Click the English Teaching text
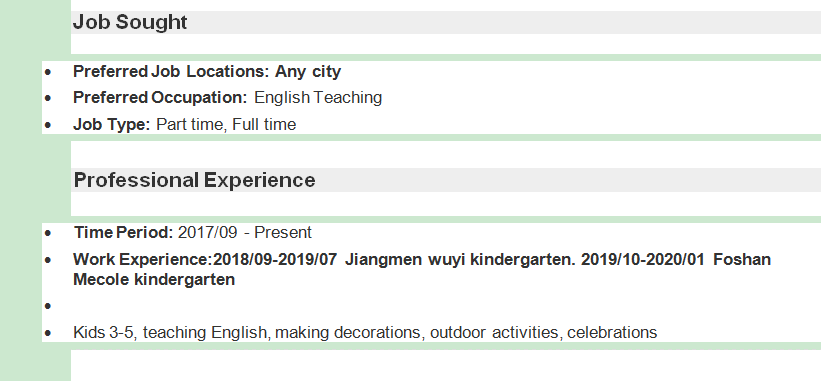Image resolution: width=821 pixels, height=381 pixels. coord(318,98)
